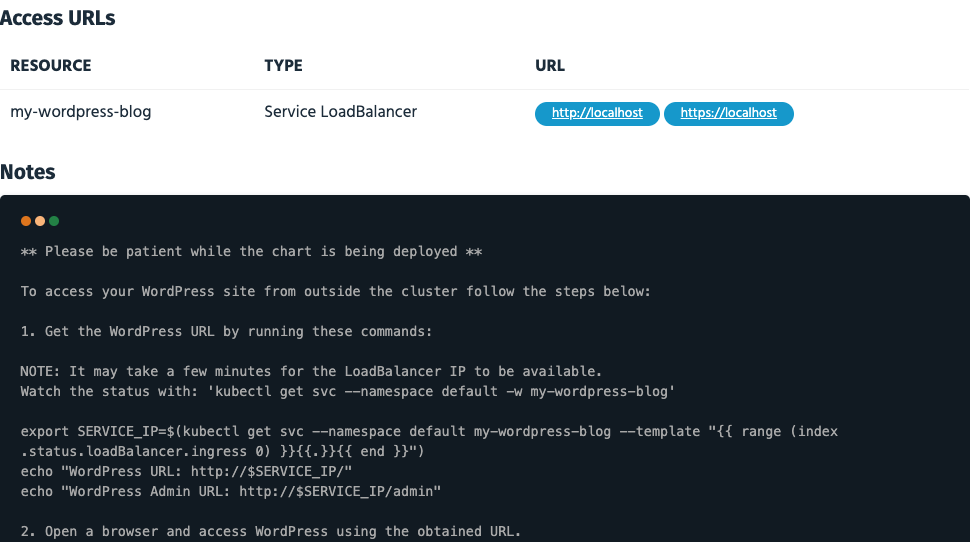Click the export SERVICE_IP command line
This screenshot has width=970, height=542.
click(429, 431)
